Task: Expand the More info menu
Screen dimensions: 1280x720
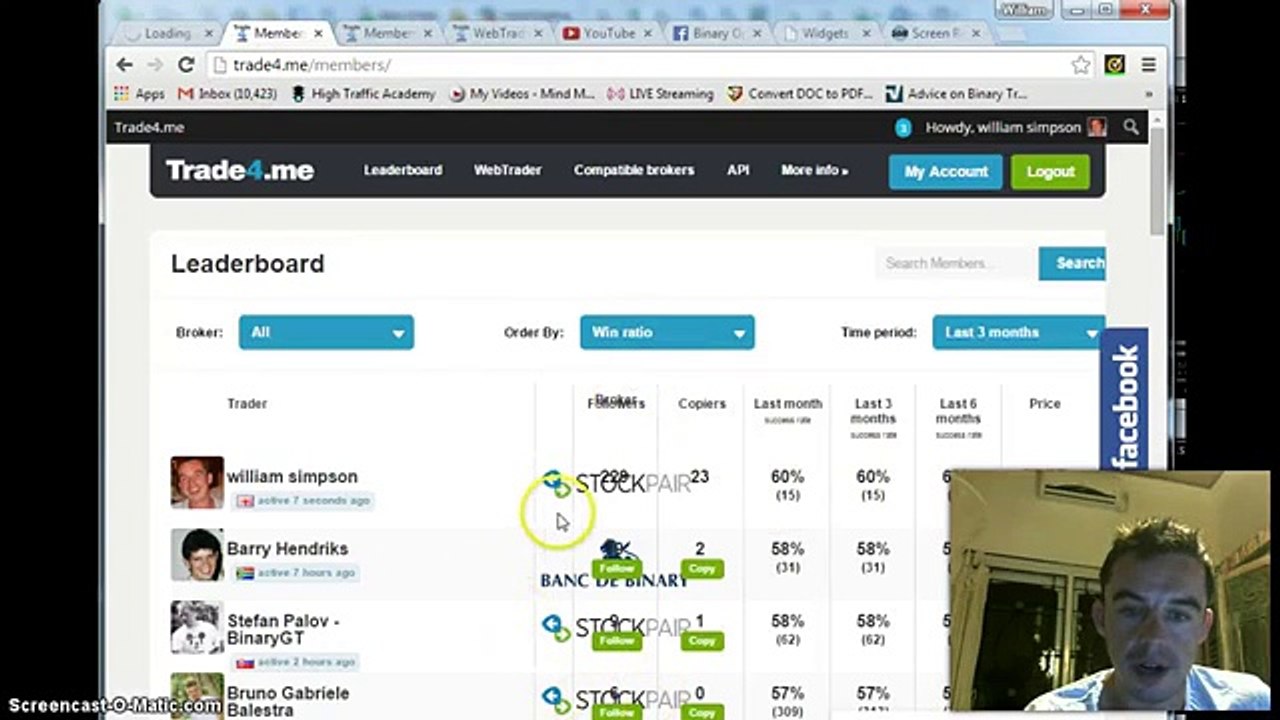Action: coord(815,170)
